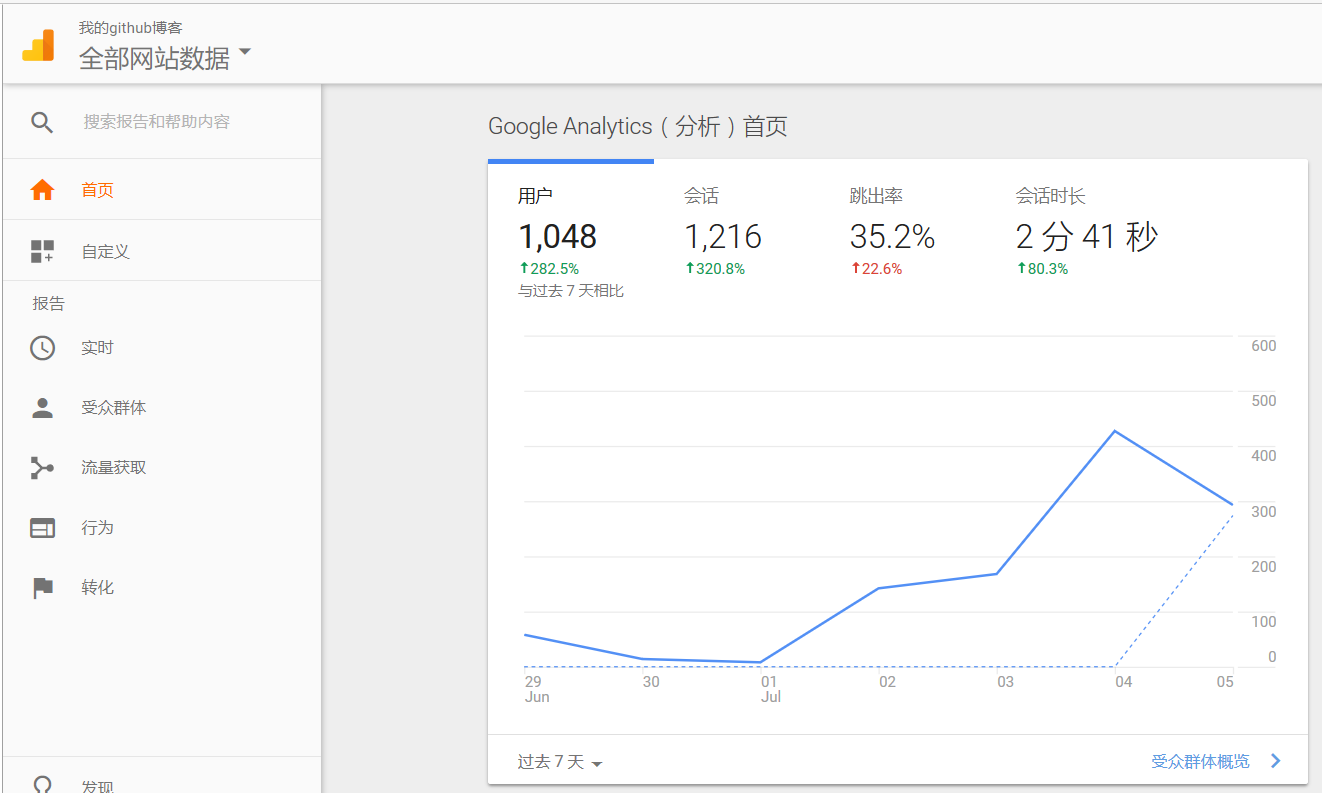Click the 1,216 sessions value
This screenshot has height=793, width=1322.
(723, 237)
